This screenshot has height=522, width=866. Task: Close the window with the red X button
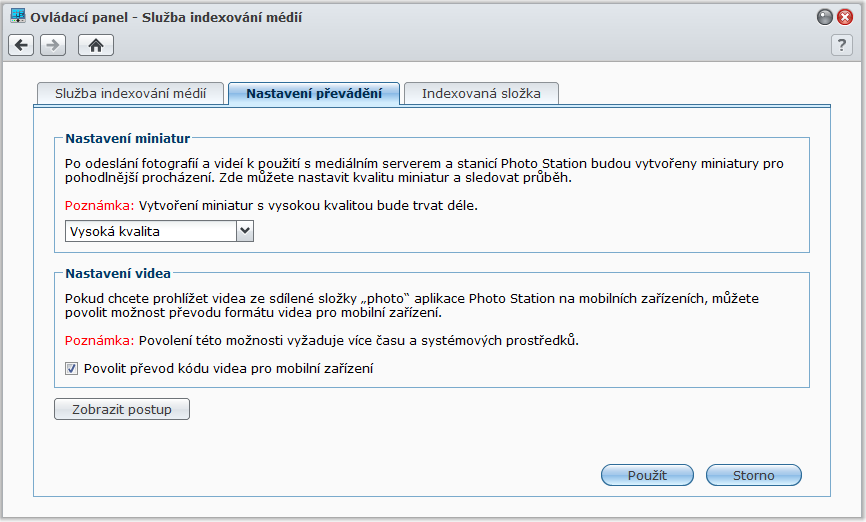[x=844, y=17]
